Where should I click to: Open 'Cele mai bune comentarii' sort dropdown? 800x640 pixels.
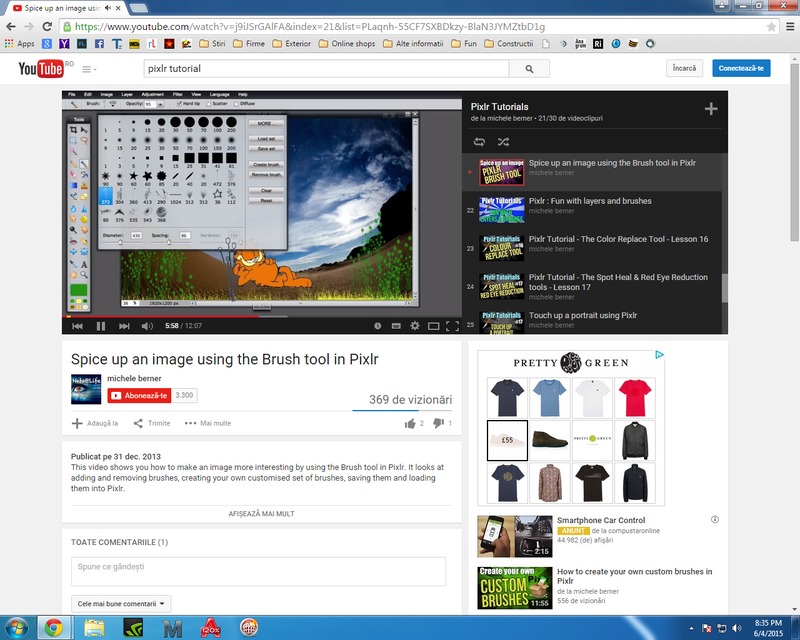pyautogui.click(x=121, y=604)
